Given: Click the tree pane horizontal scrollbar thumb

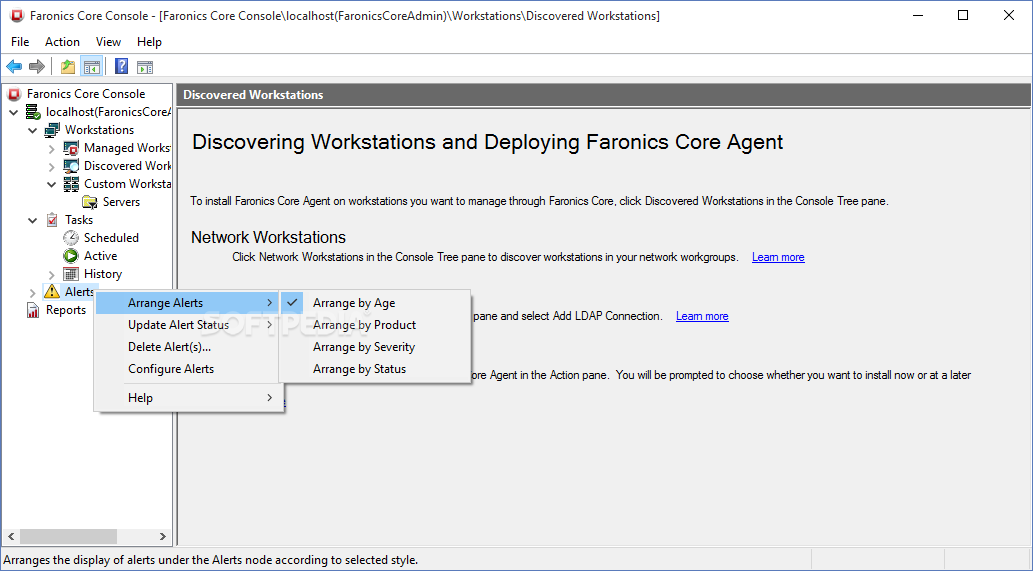Looking at the screenshot, I should pyautogui.click(x=69, y=536).
